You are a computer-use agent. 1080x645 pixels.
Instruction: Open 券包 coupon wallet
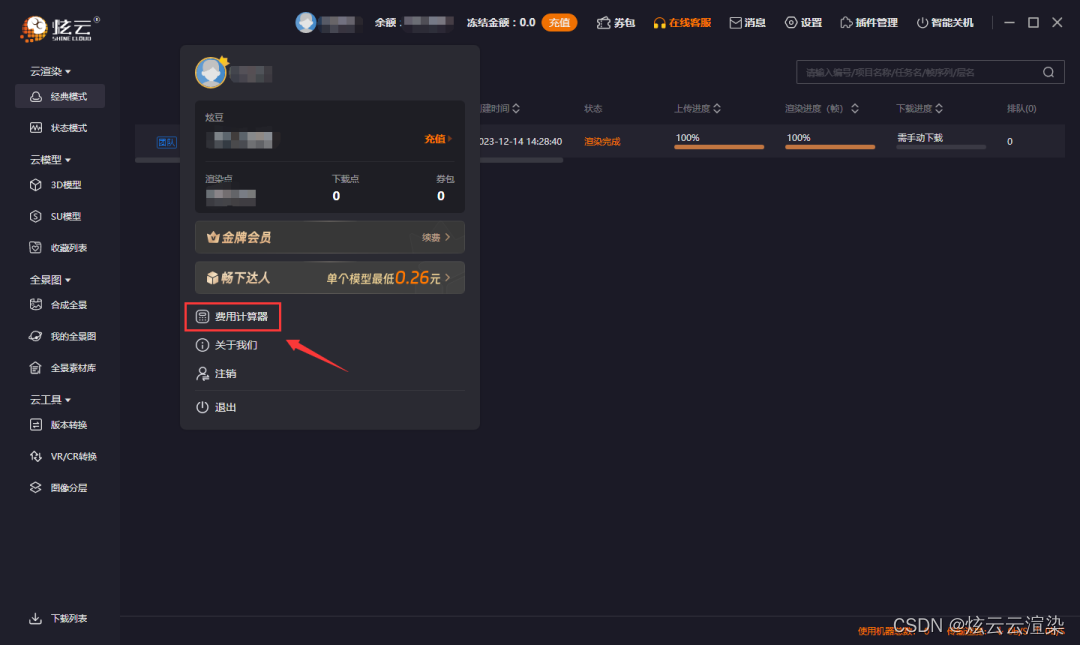click(616, 23)
